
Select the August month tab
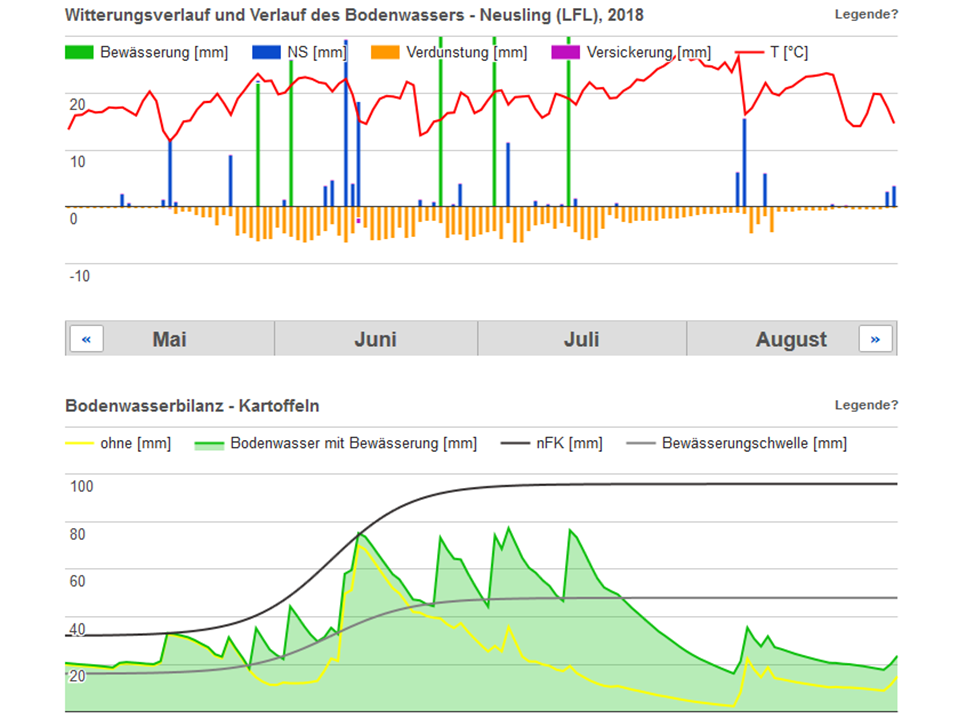pos(790,339)
